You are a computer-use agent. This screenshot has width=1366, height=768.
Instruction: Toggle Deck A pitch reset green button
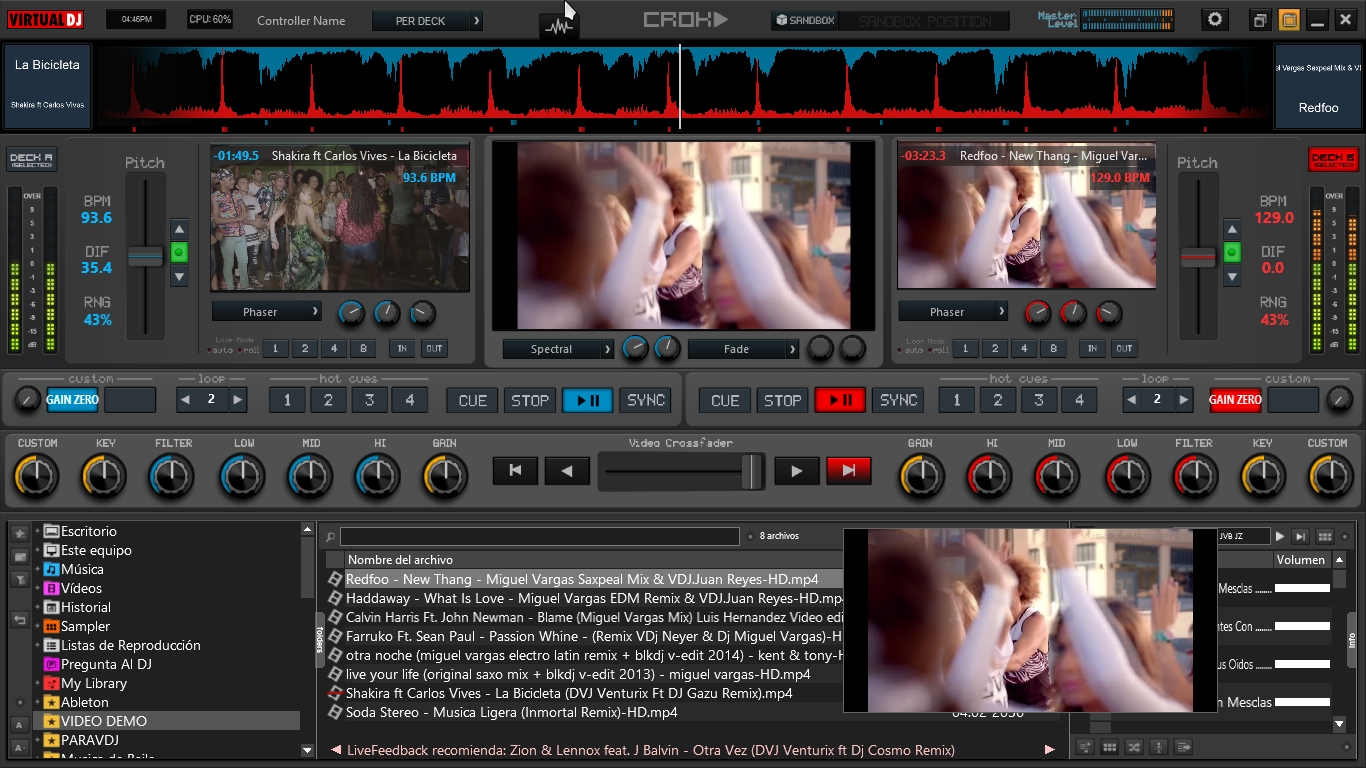click(179, 253)
